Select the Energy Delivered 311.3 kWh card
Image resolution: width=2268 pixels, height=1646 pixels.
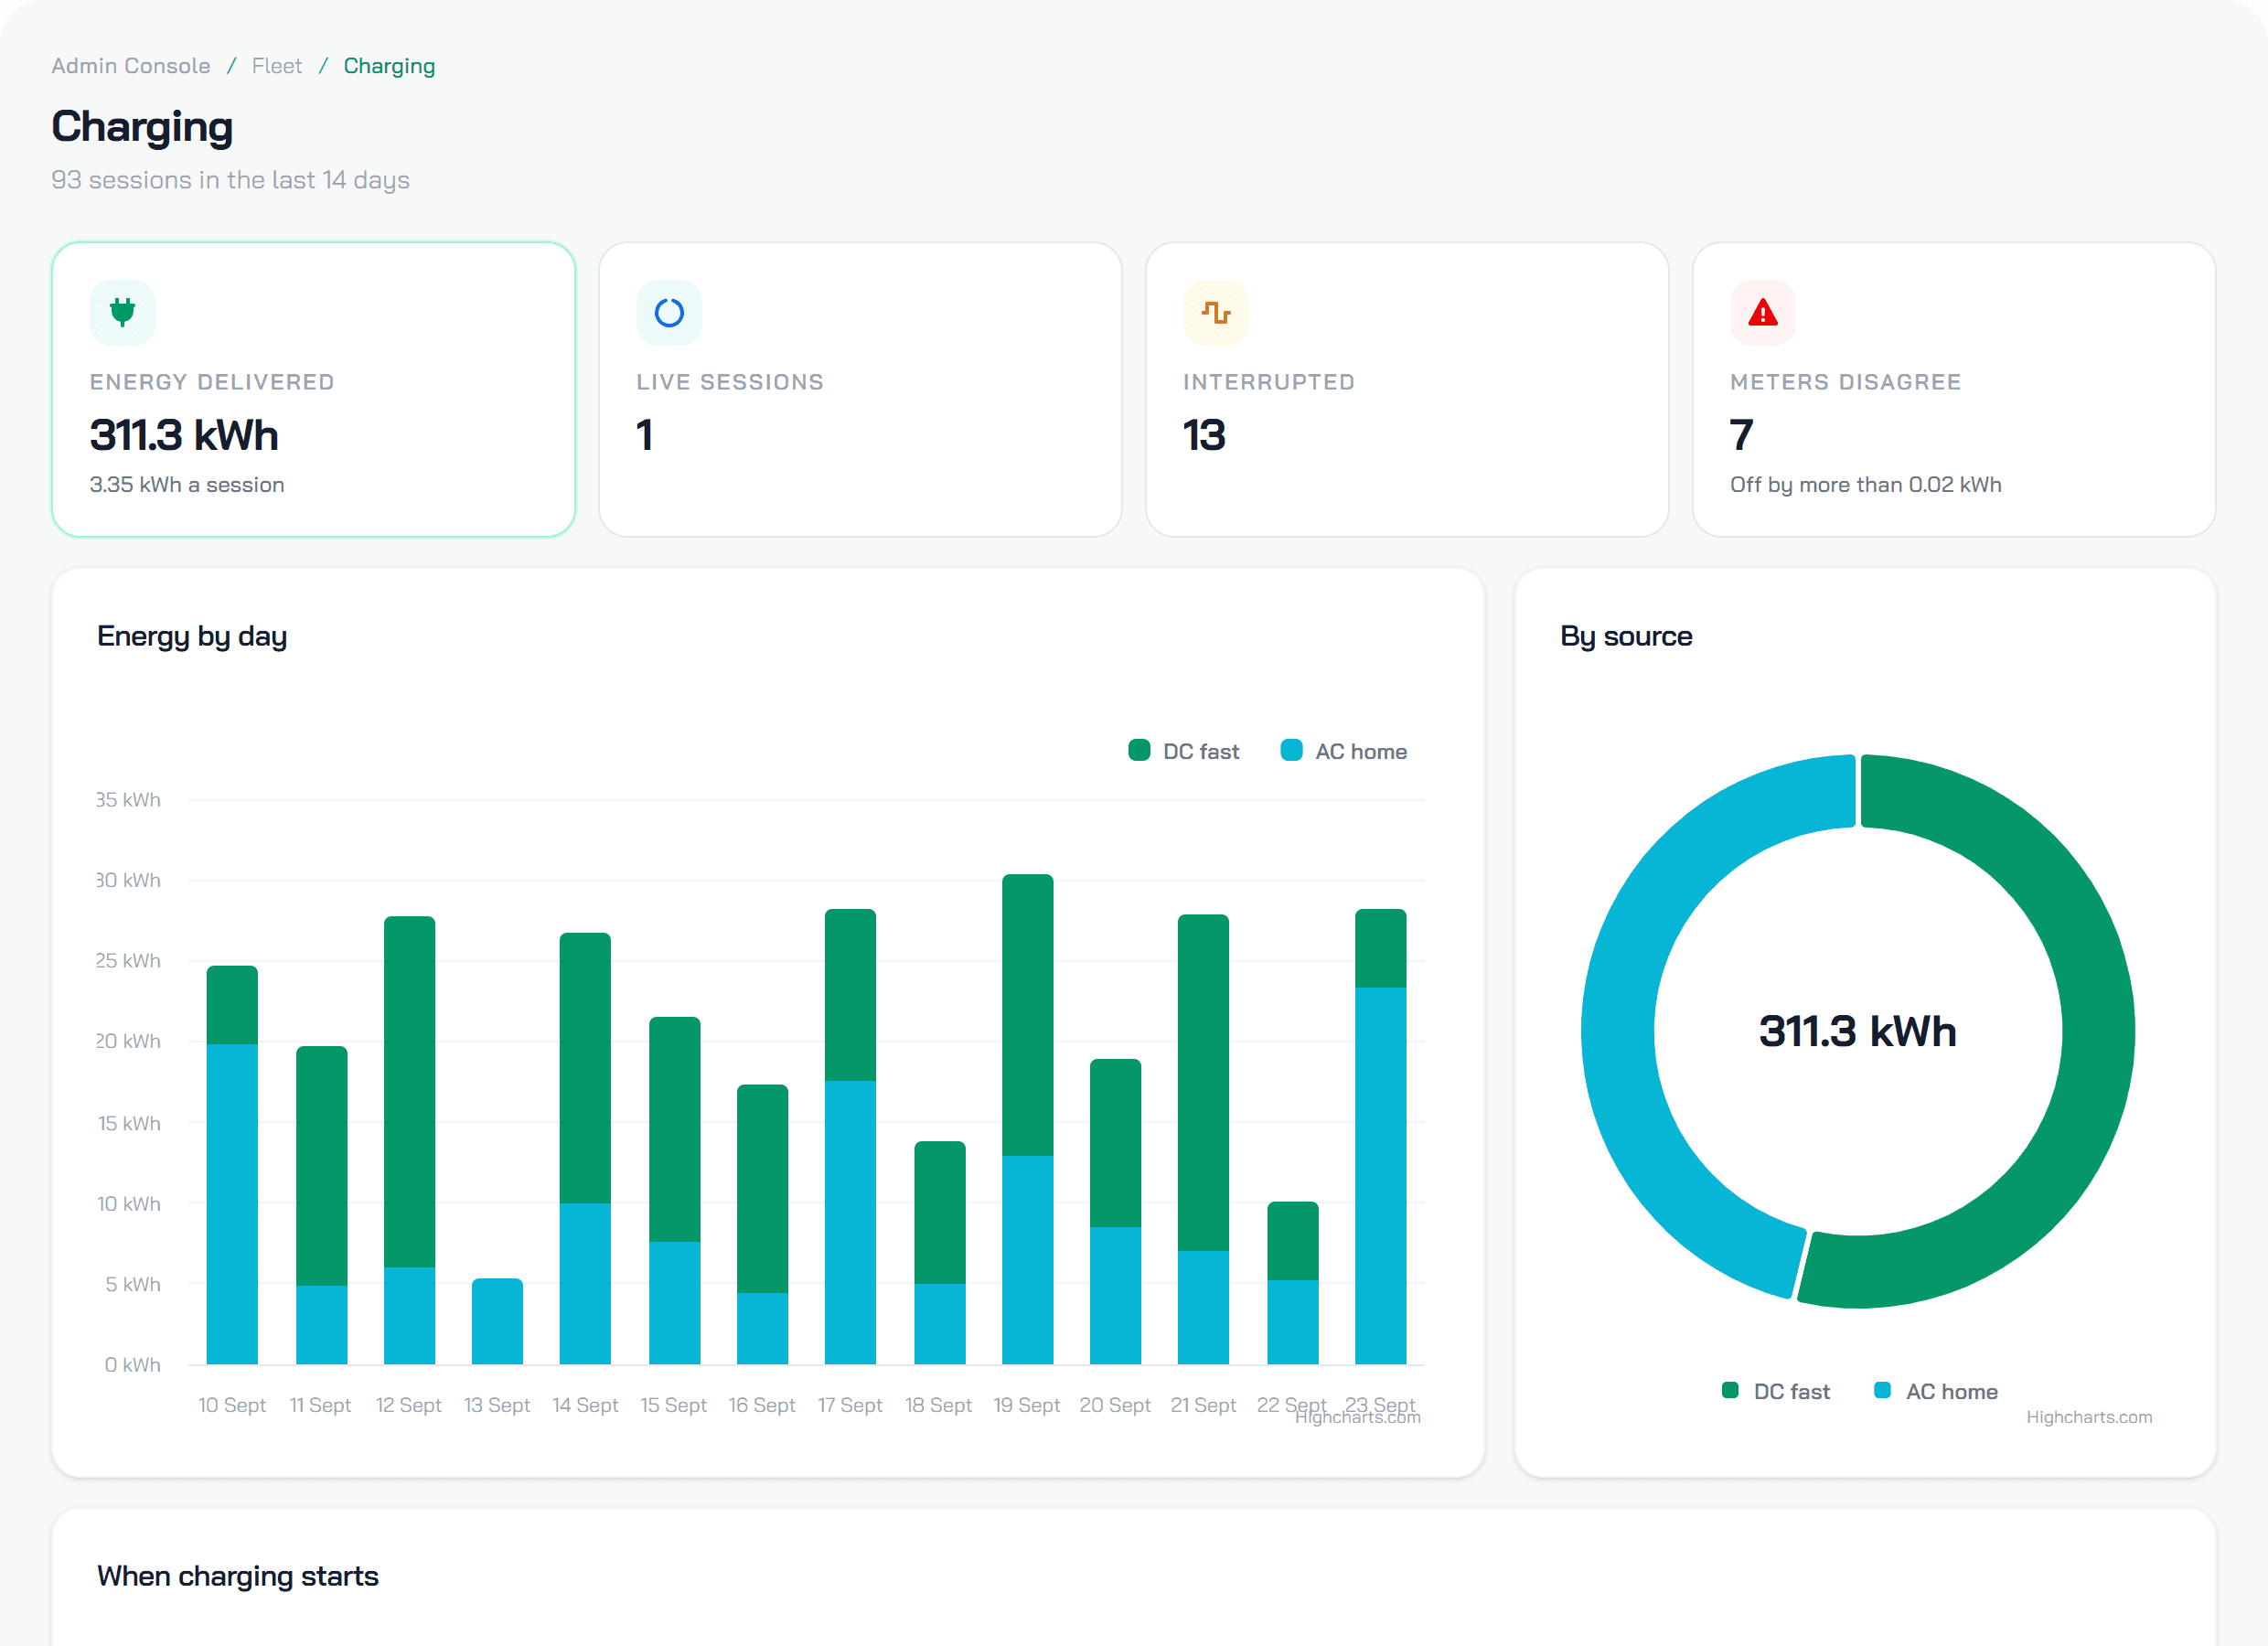point(314,389)
